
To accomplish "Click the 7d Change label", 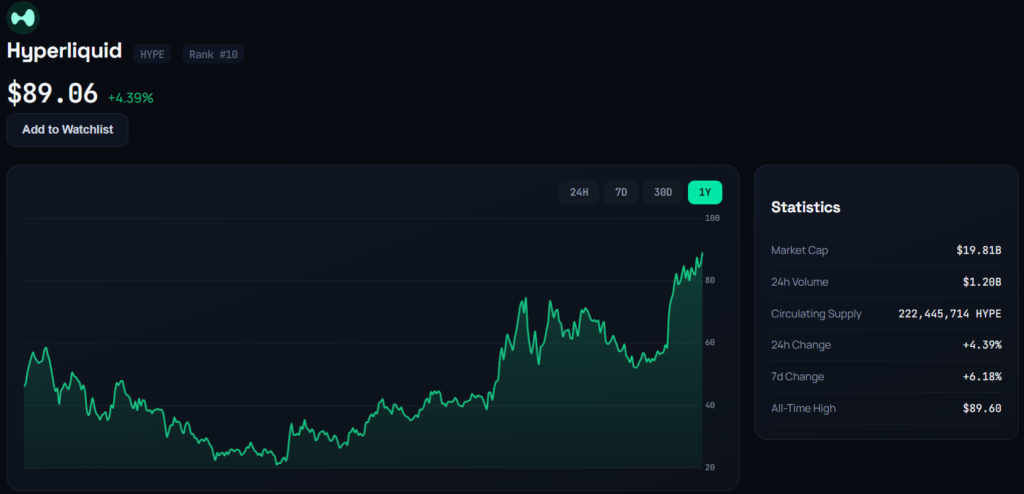I will [797, 377].
